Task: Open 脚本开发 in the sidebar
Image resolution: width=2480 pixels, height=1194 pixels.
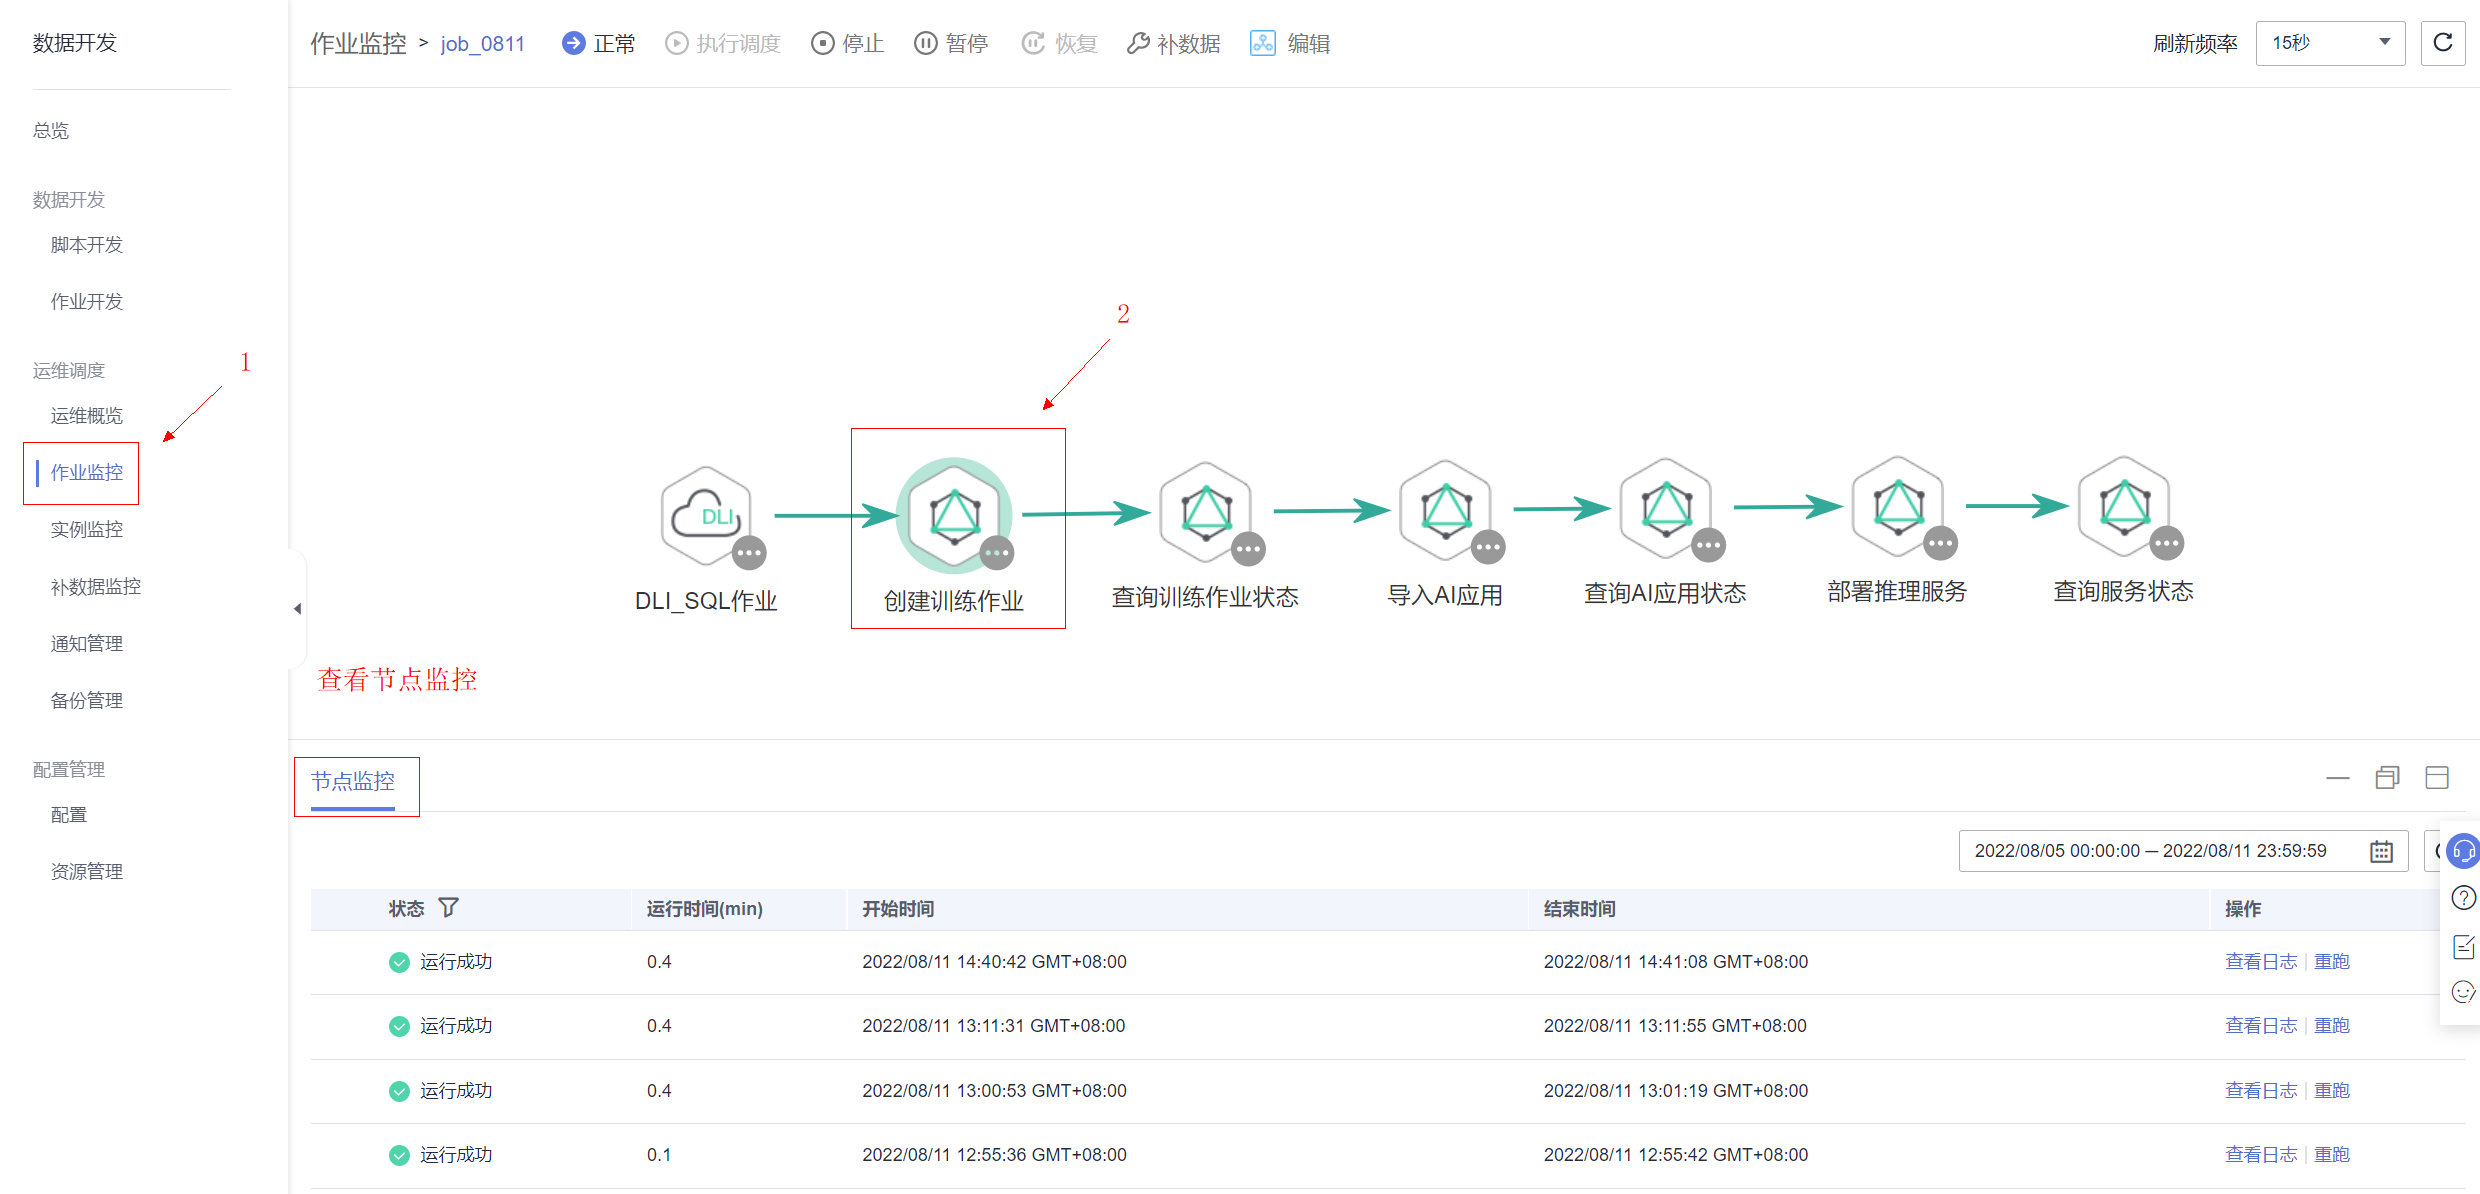Action: point(87,245)
